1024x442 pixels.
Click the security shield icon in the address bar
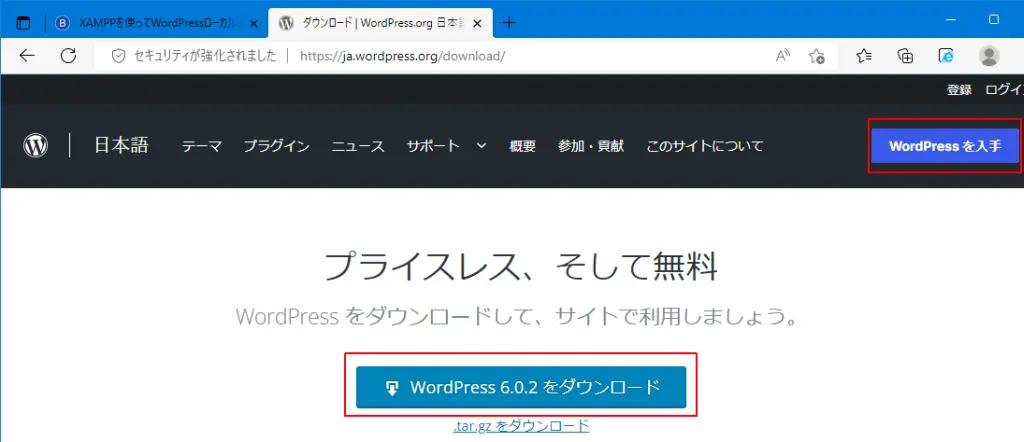click(118, 55)
